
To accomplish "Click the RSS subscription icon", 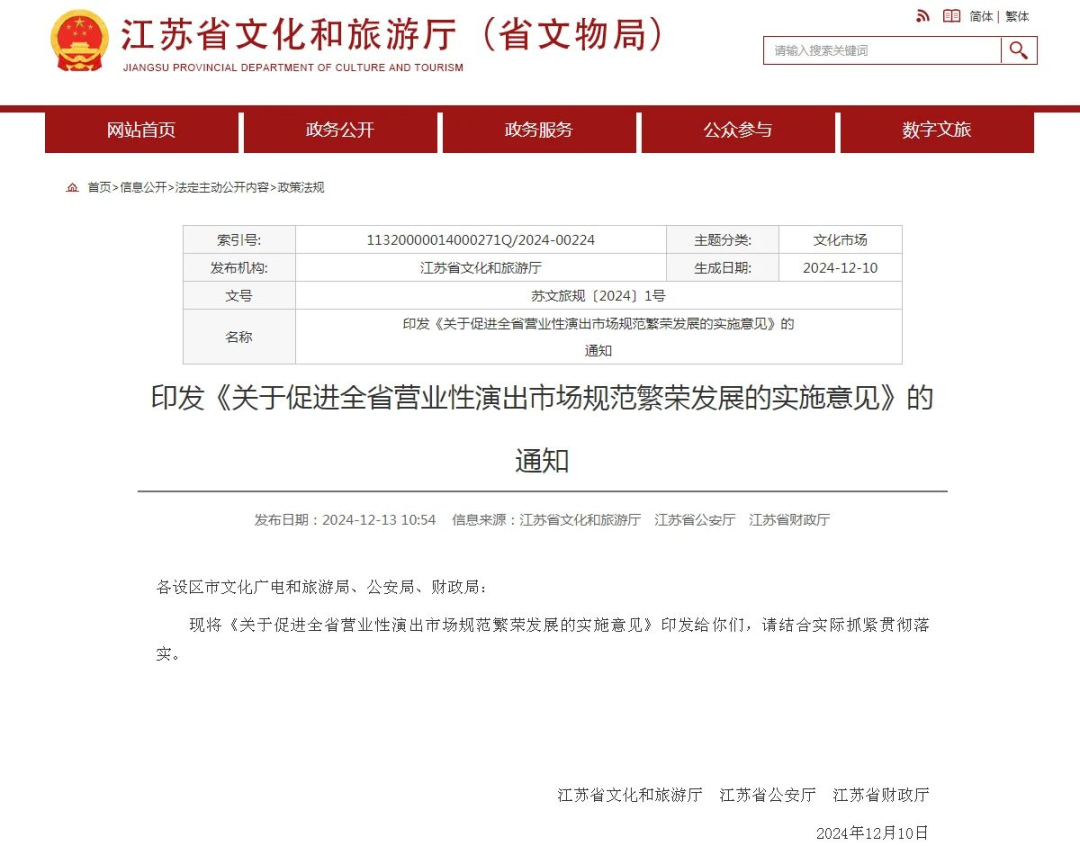I will click(x=922, y=15).
